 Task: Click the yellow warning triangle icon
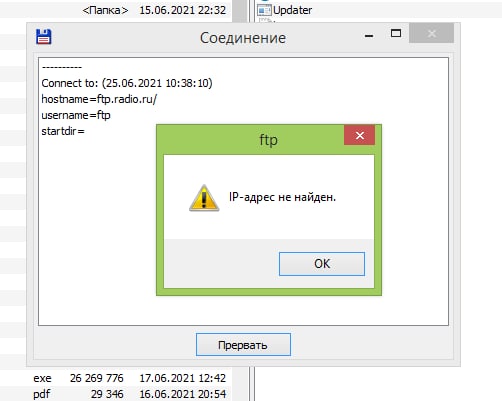[204, 198]
